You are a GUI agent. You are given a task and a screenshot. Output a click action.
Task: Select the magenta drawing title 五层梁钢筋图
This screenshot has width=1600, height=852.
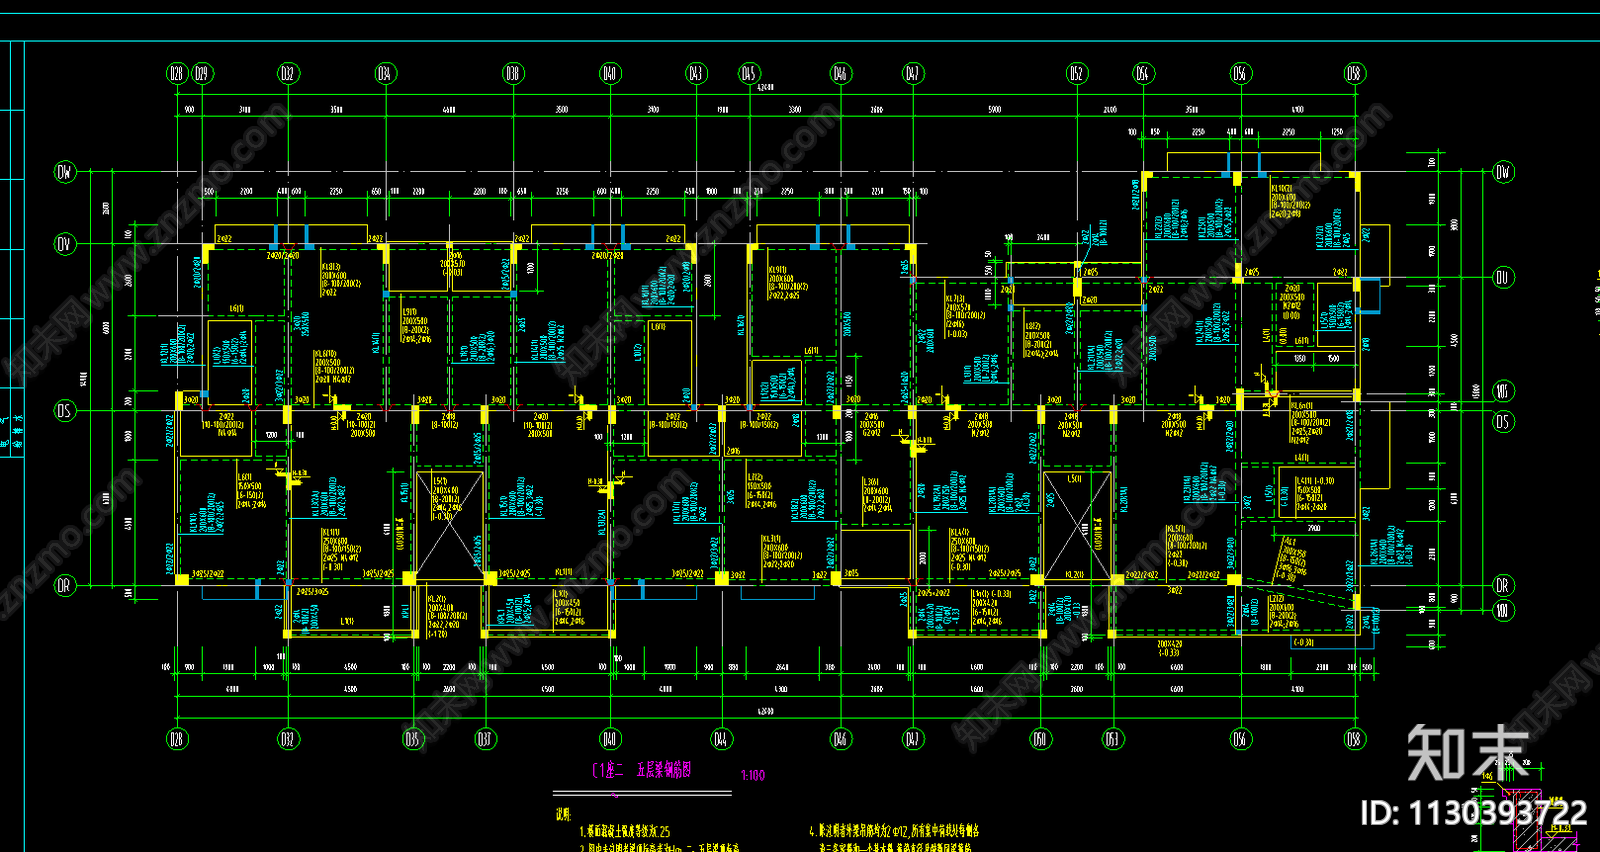point(664,769)
